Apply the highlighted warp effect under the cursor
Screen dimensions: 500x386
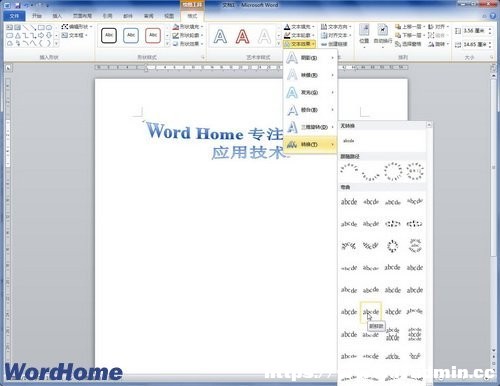pos(371,312)
